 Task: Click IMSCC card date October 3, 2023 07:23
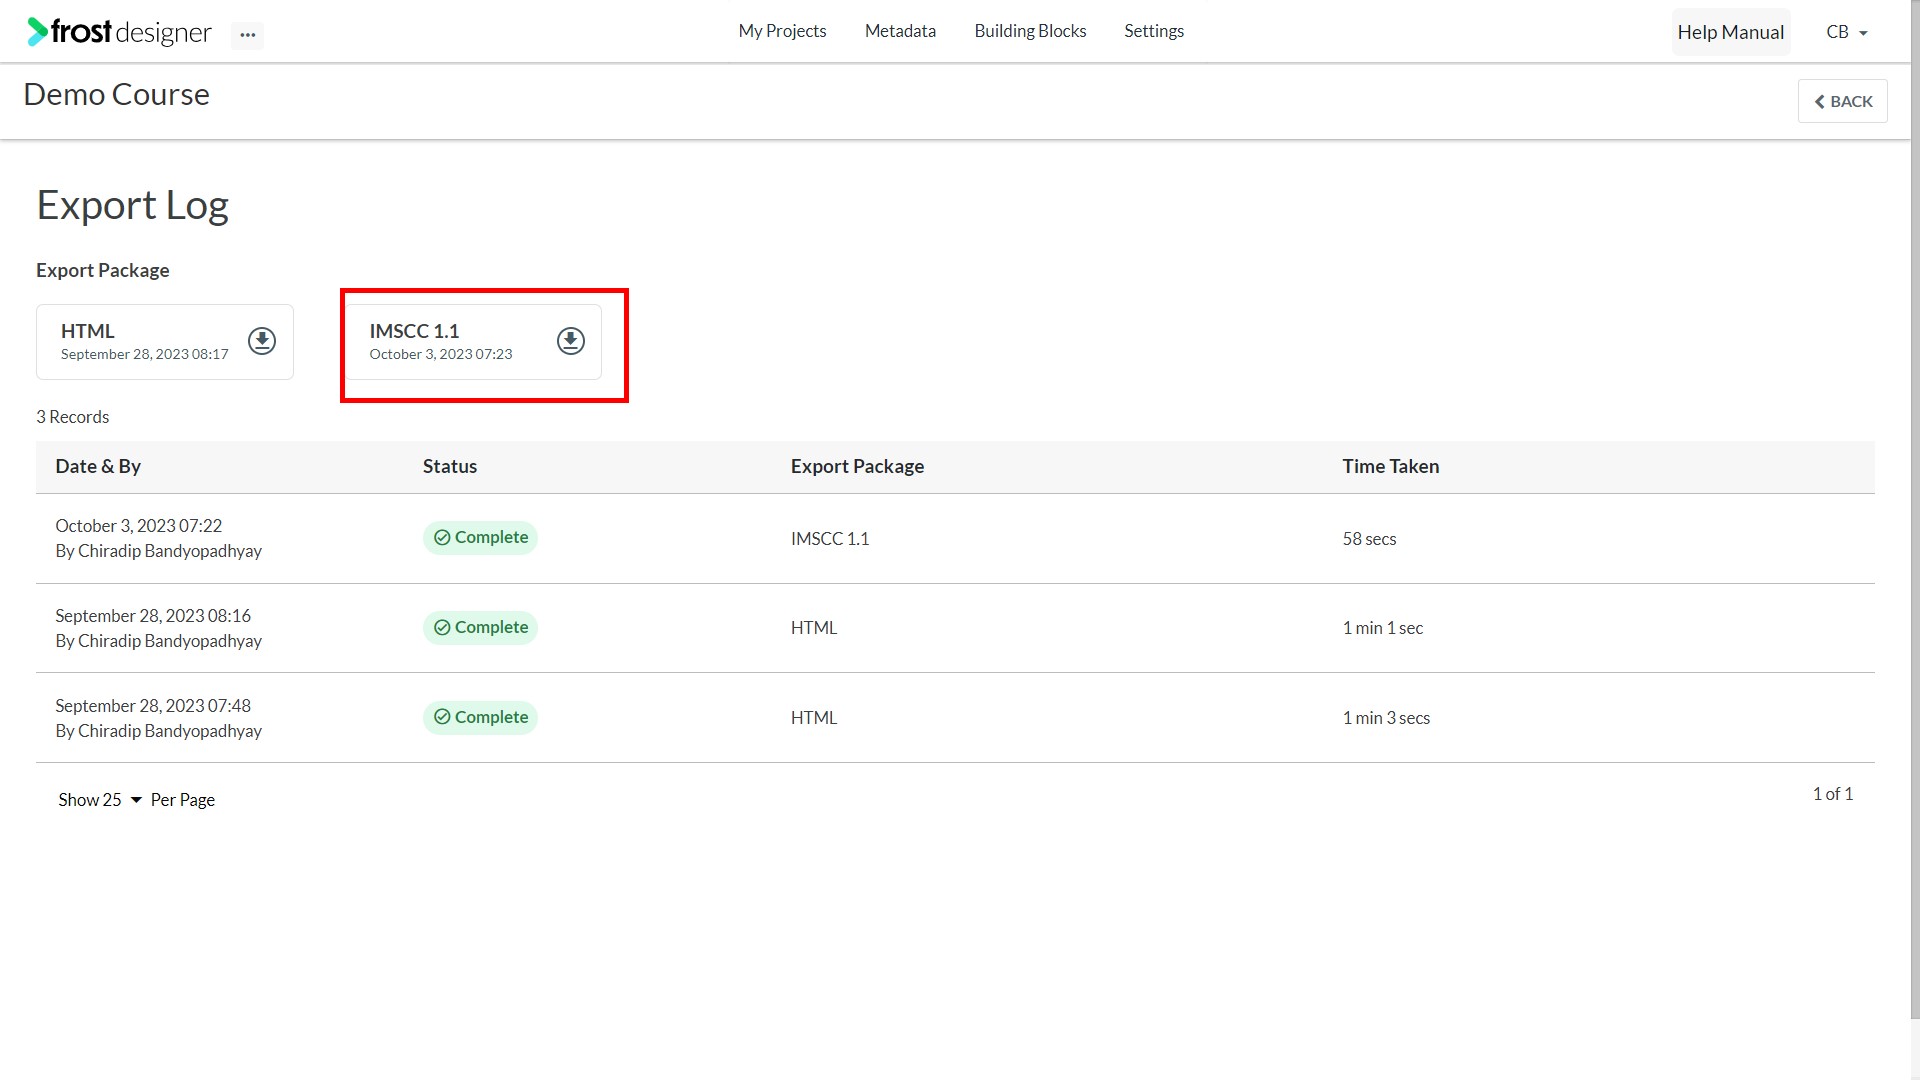(x=441, y=354)
